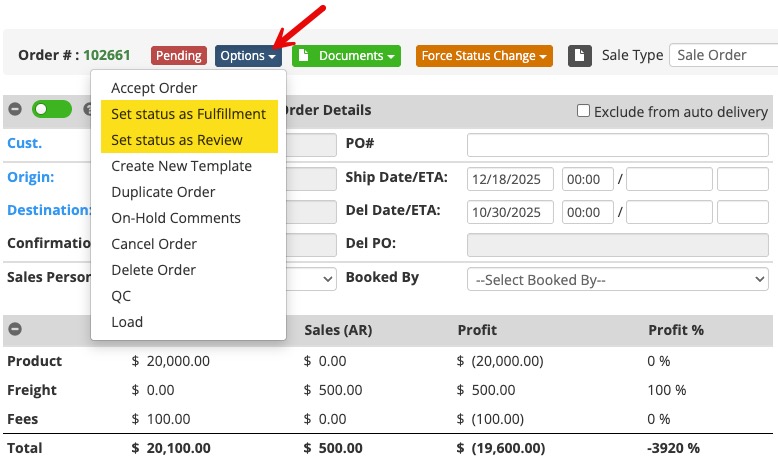The height and width of the screenshot is (476, 778).
Task: Click the Origin link label
Action: pyautogui.click(x=30, y=177)
